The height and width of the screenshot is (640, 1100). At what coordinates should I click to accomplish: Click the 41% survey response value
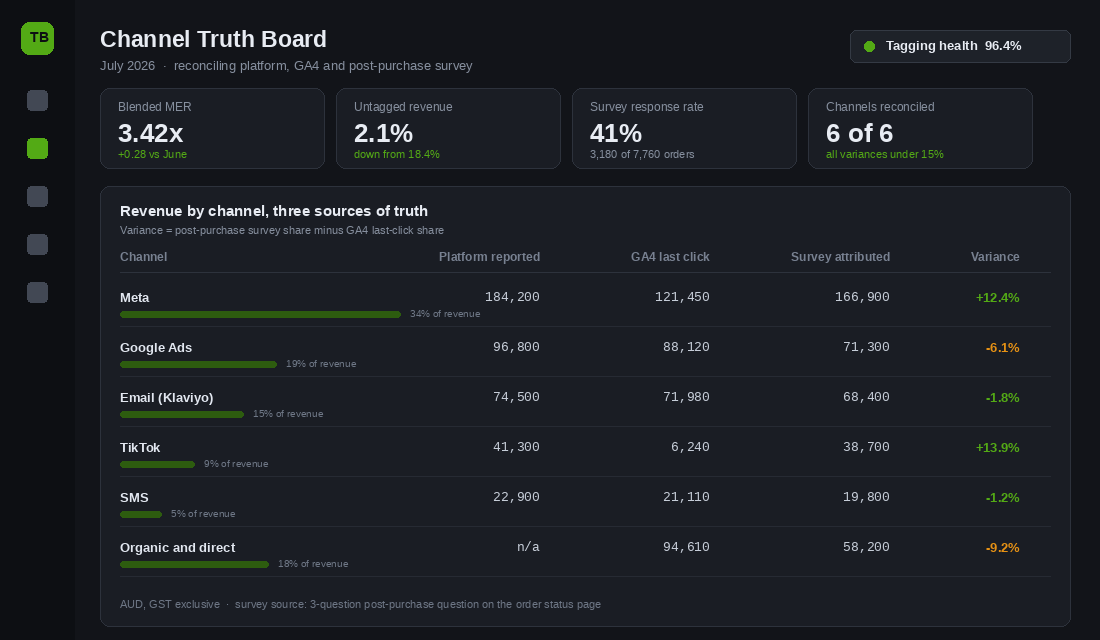[616, 133]
